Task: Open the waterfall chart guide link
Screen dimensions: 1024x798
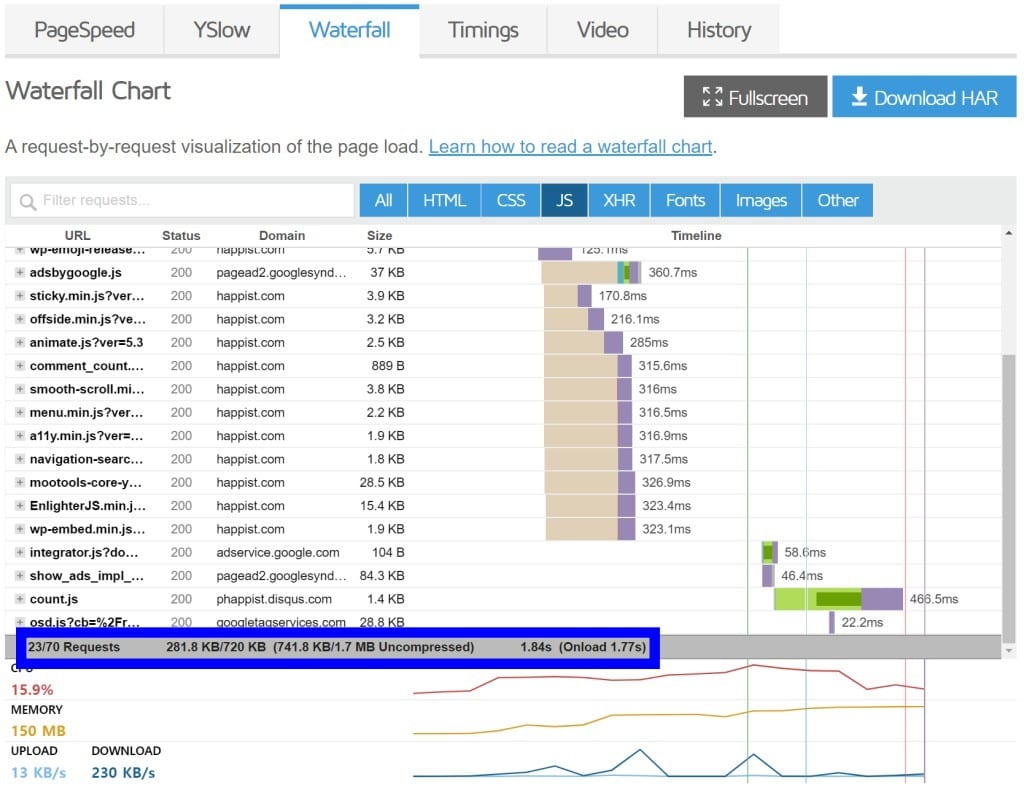Action: [570, 147]
